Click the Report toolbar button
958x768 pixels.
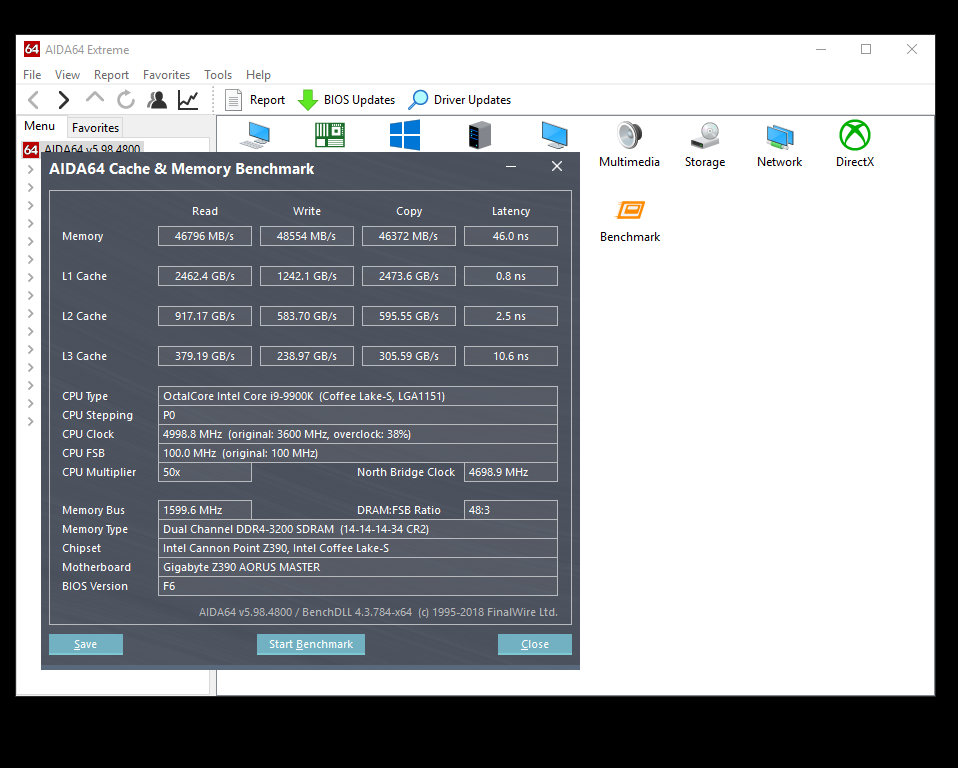click(255, 100)
